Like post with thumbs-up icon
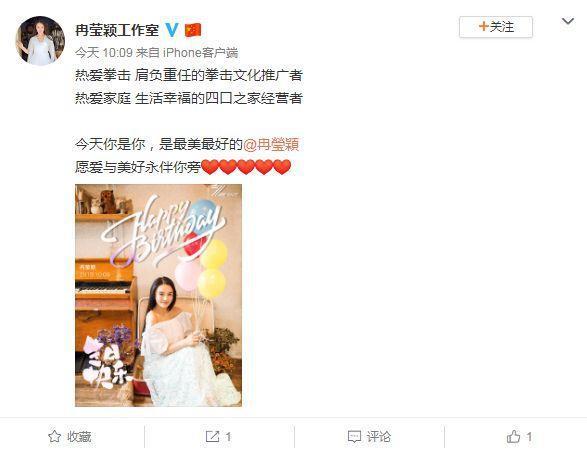587x451 pixels. click(513, 436)
